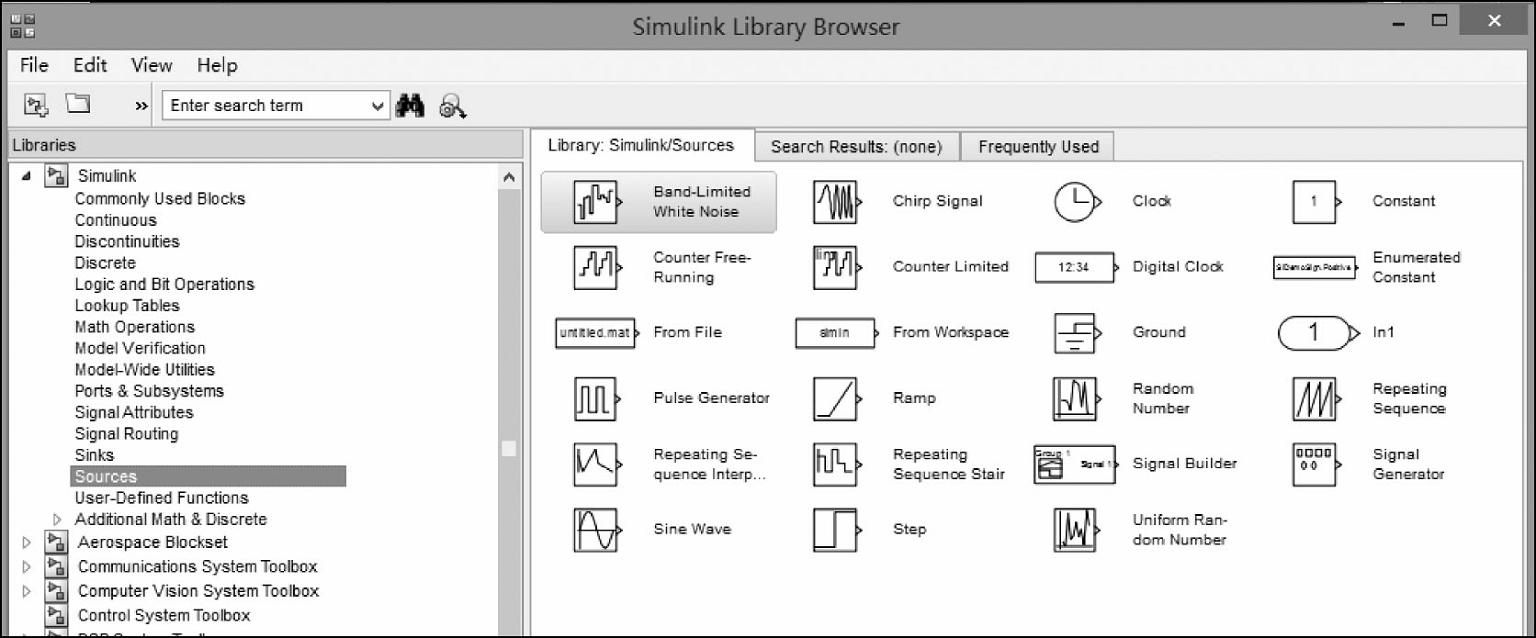The height and width of the screenshot is (638, 1536).
Task: Select the Band-Limited White Noise block icon
Action: coord(598,202)
